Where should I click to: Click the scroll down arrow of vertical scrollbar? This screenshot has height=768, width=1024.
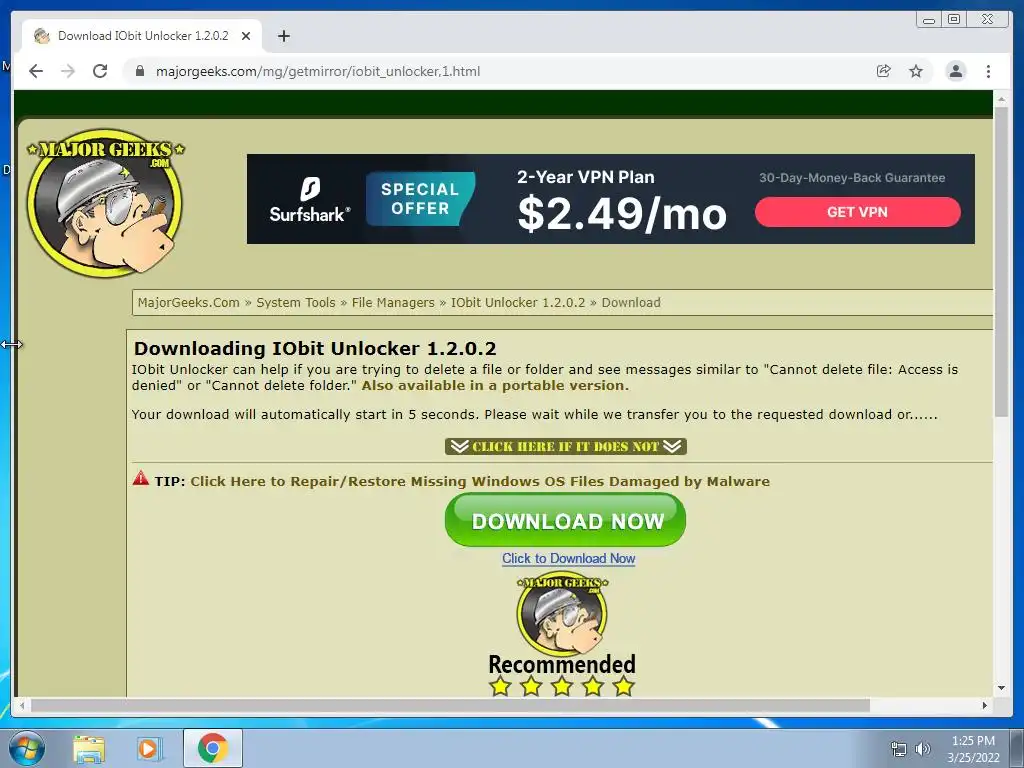click(1001, 688)
